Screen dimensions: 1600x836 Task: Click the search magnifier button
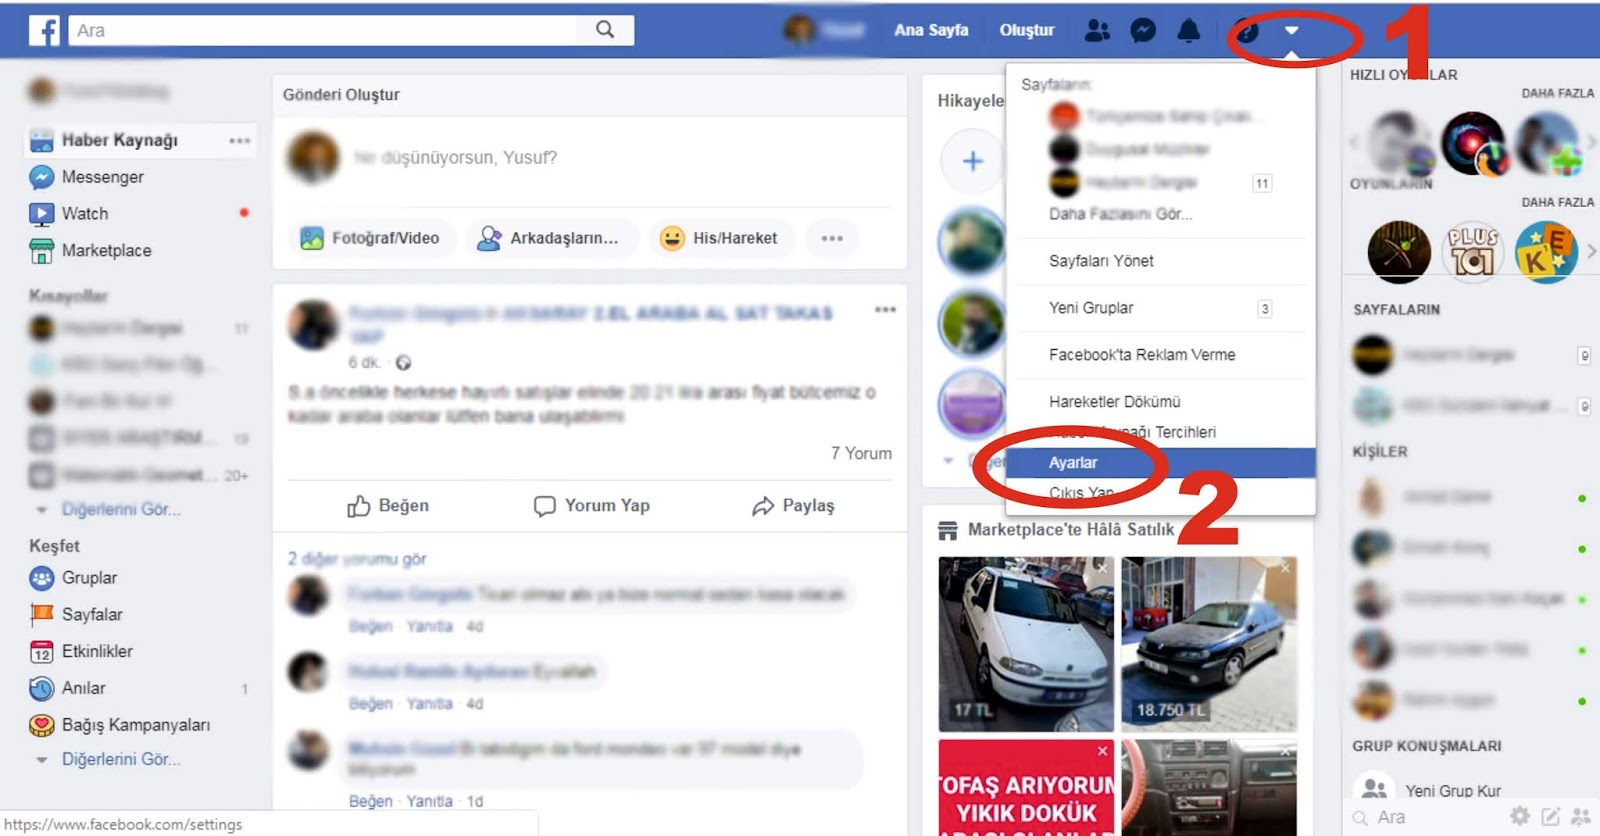click(605, 30)
